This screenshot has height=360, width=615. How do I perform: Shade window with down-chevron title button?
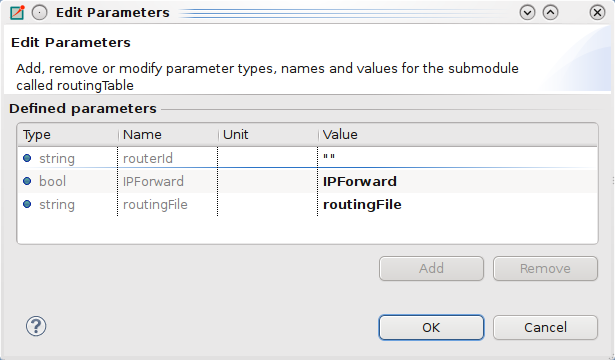[527, 13]
